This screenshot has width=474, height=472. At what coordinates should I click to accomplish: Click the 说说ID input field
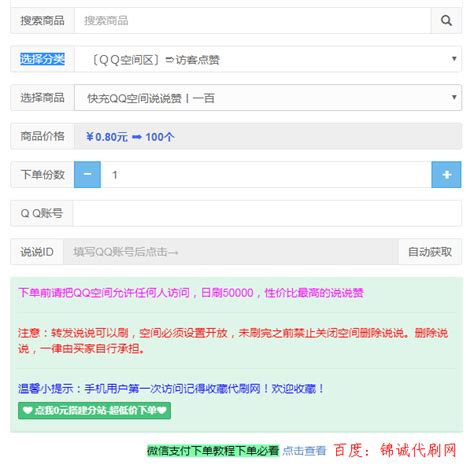coord(231,252)
